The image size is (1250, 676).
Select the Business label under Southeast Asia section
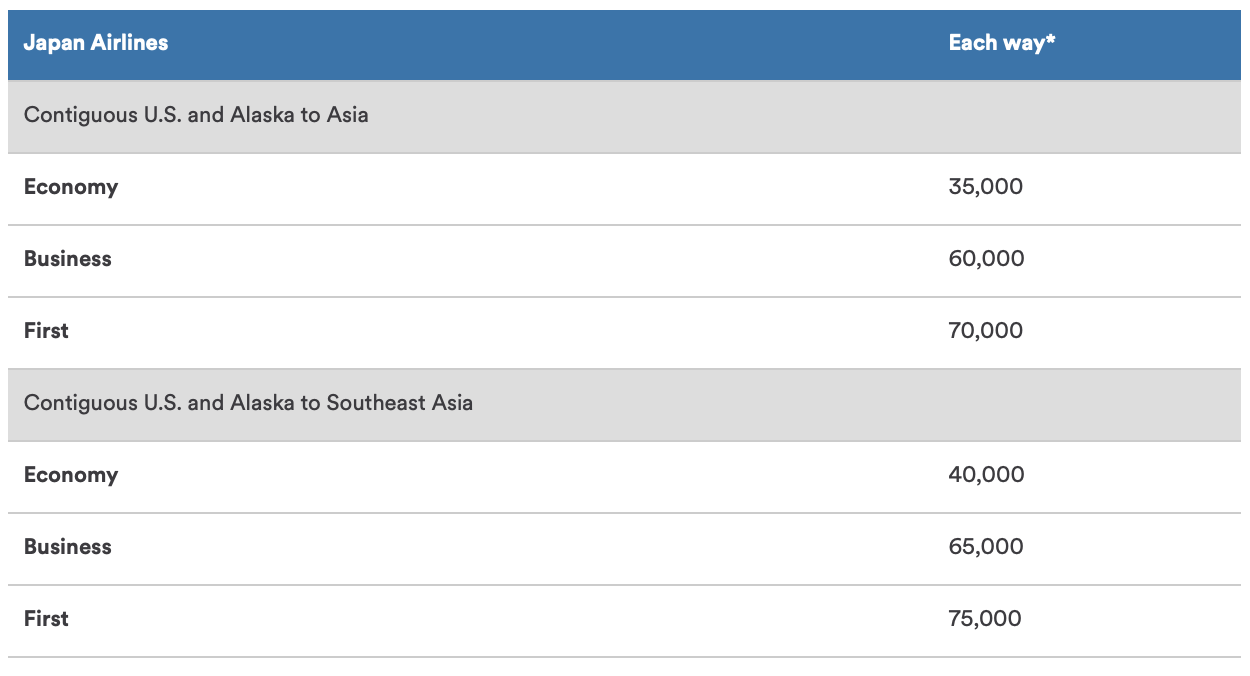click(x=68, y=547)
